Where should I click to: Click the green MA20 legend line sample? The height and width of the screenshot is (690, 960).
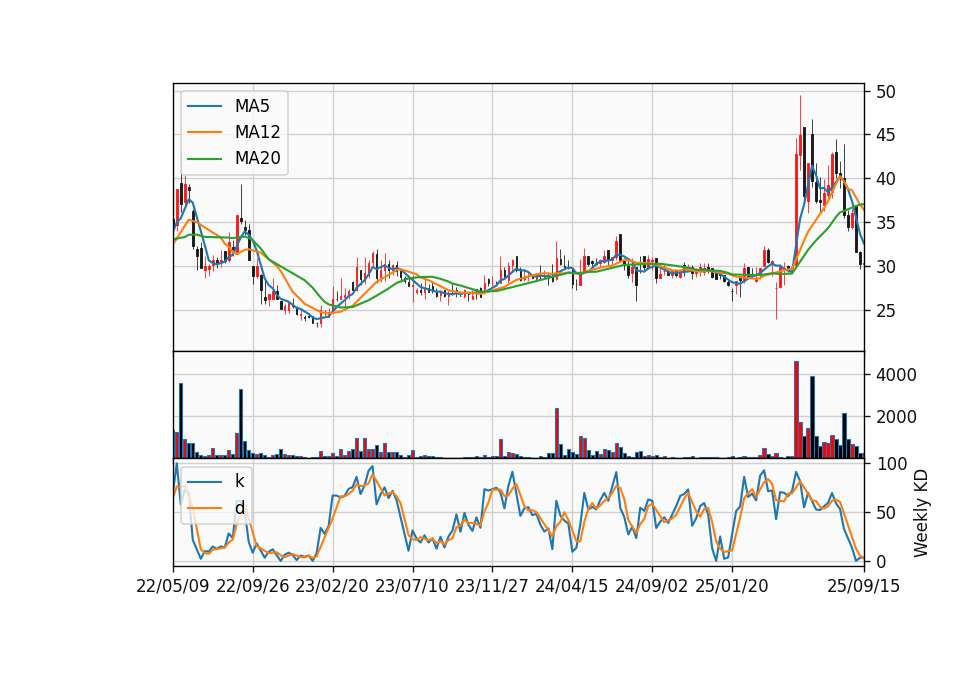pos(204,159)
